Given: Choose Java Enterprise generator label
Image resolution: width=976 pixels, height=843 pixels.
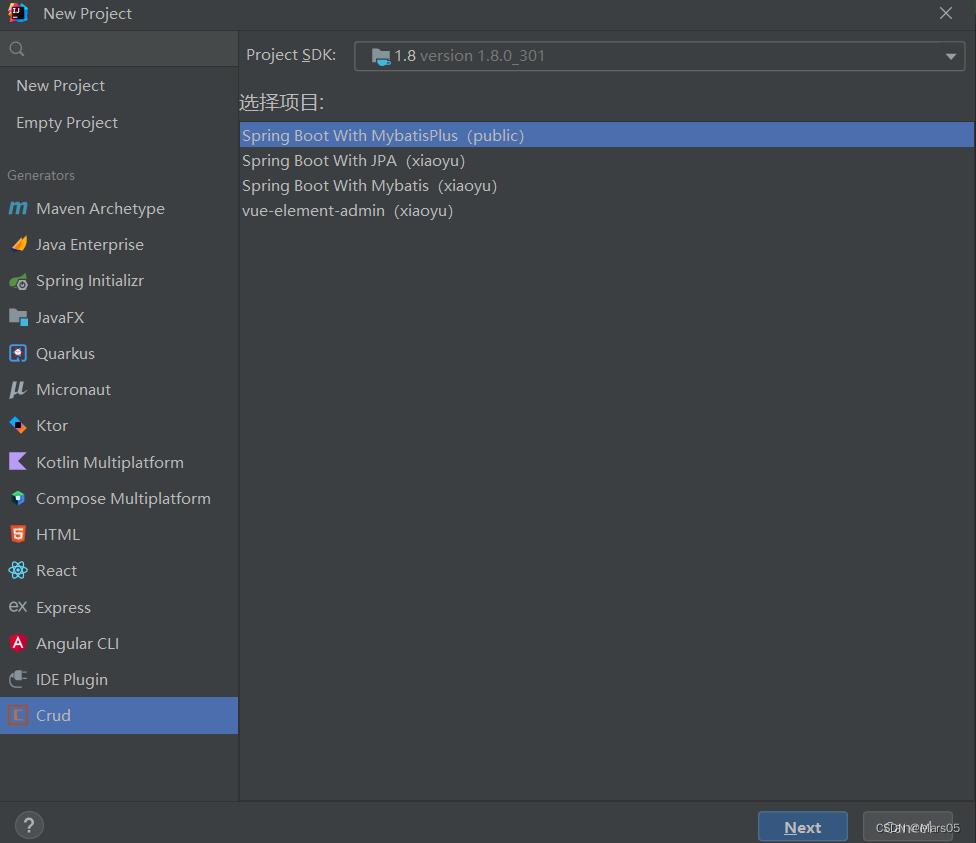Looking at the screenshot, I should pyautogui.click(x=90, y=245).
